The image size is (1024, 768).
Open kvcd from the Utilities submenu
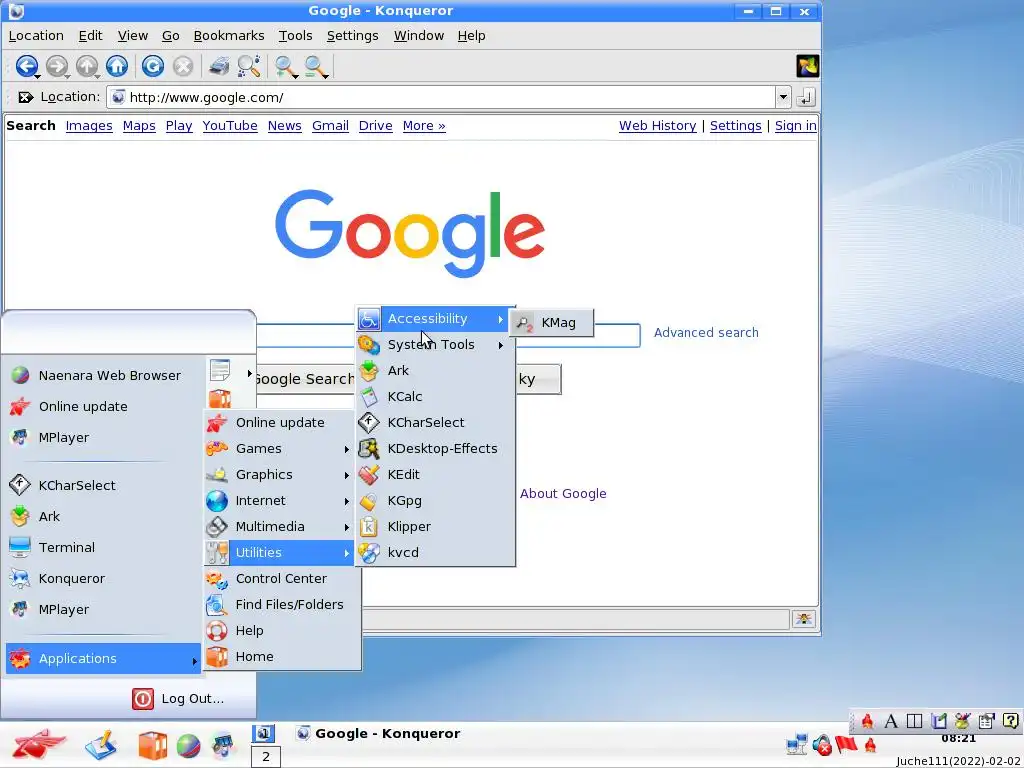(436, 552)
